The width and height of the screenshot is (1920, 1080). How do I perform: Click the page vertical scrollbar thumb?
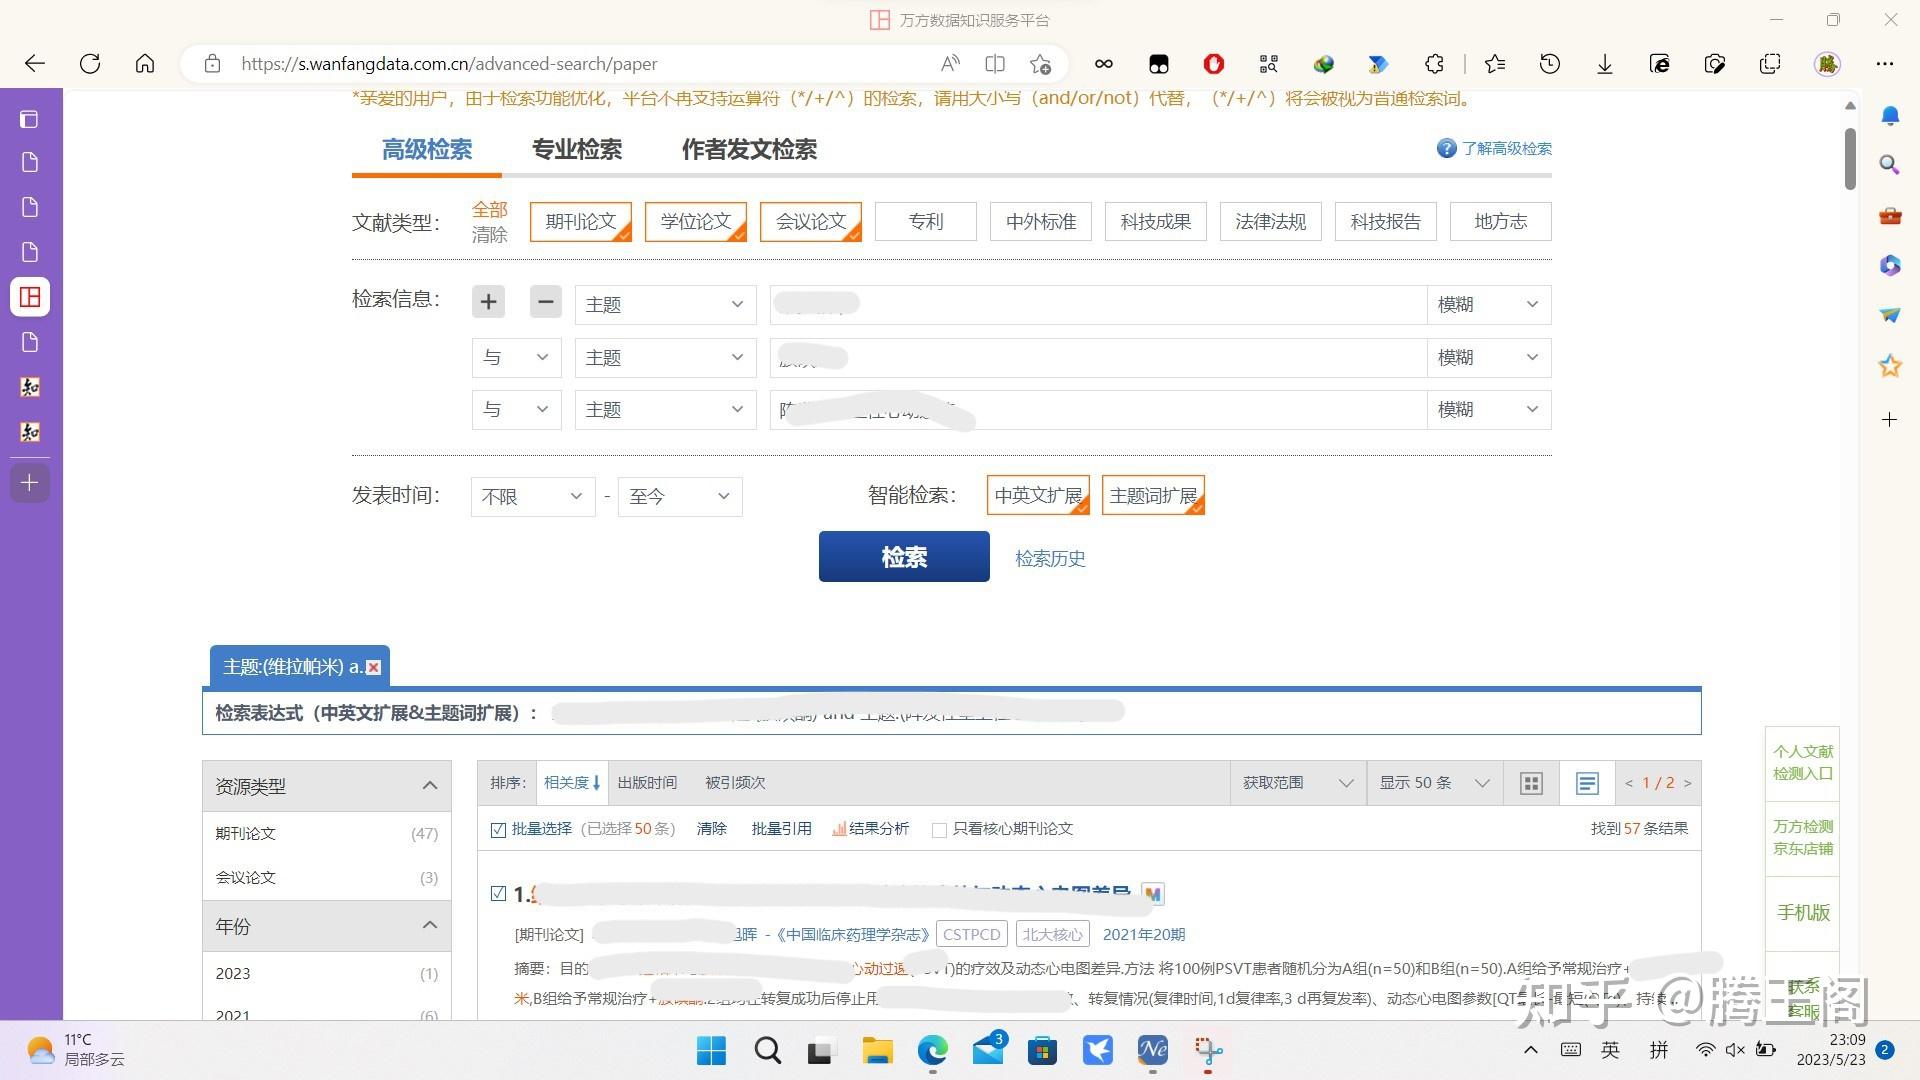click(x=1850, y=158)
